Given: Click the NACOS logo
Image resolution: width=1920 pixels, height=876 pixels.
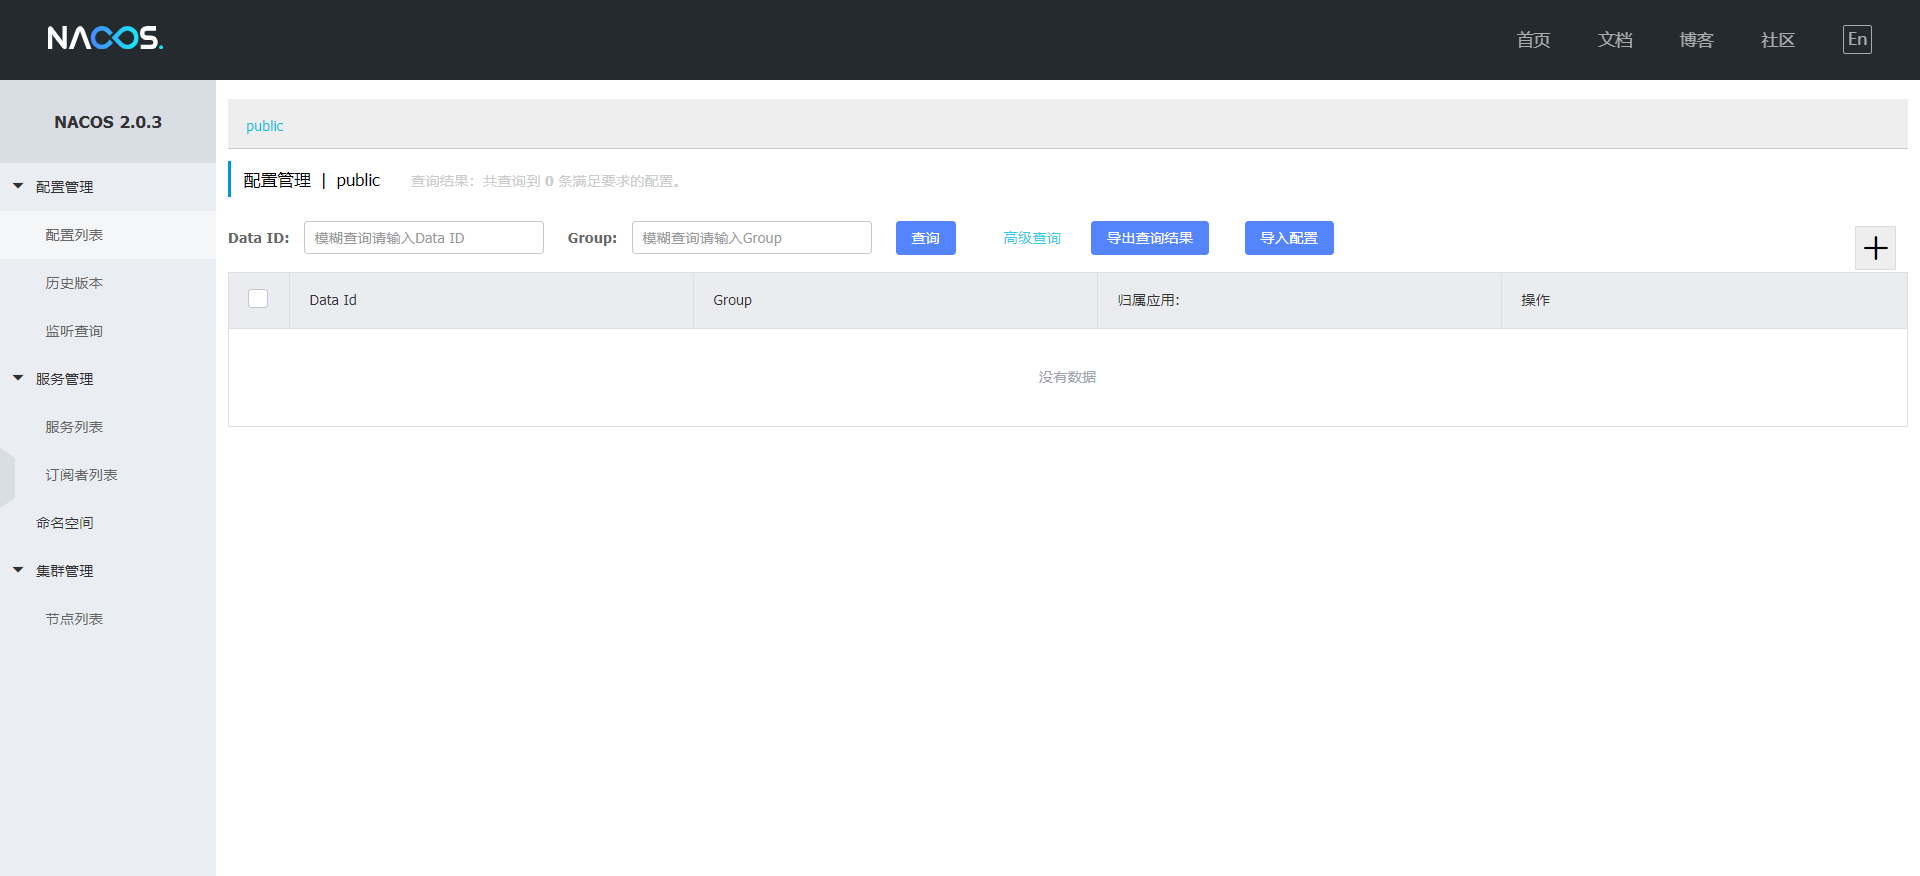Looking at the screenshot, I should click(105, 38).
